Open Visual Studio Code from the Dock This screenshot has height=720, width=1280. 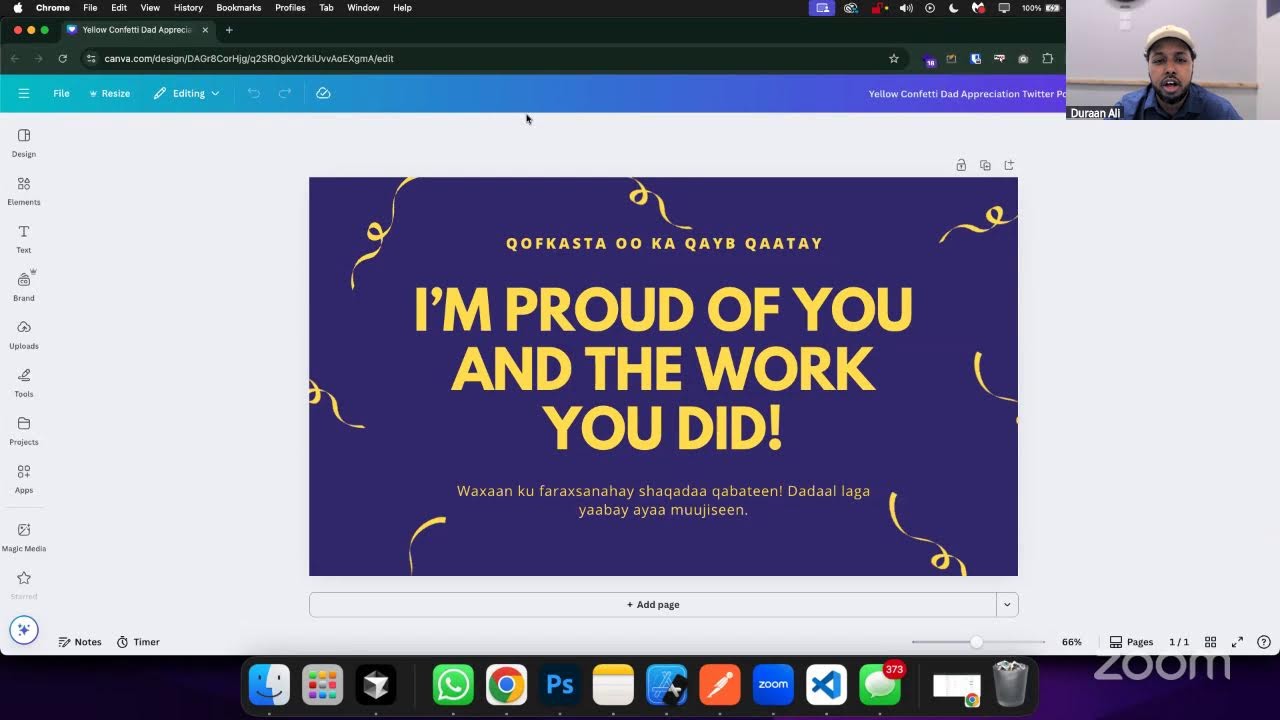click(826, 685)
